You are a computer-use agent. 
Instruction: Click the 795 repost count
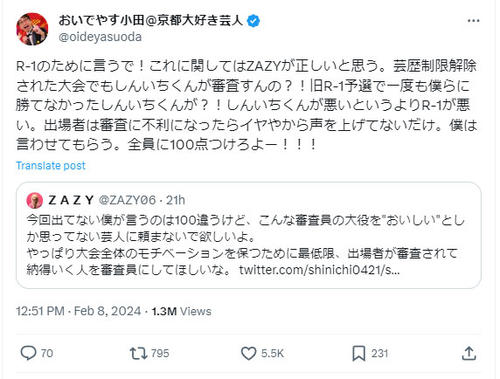[160, 353]
